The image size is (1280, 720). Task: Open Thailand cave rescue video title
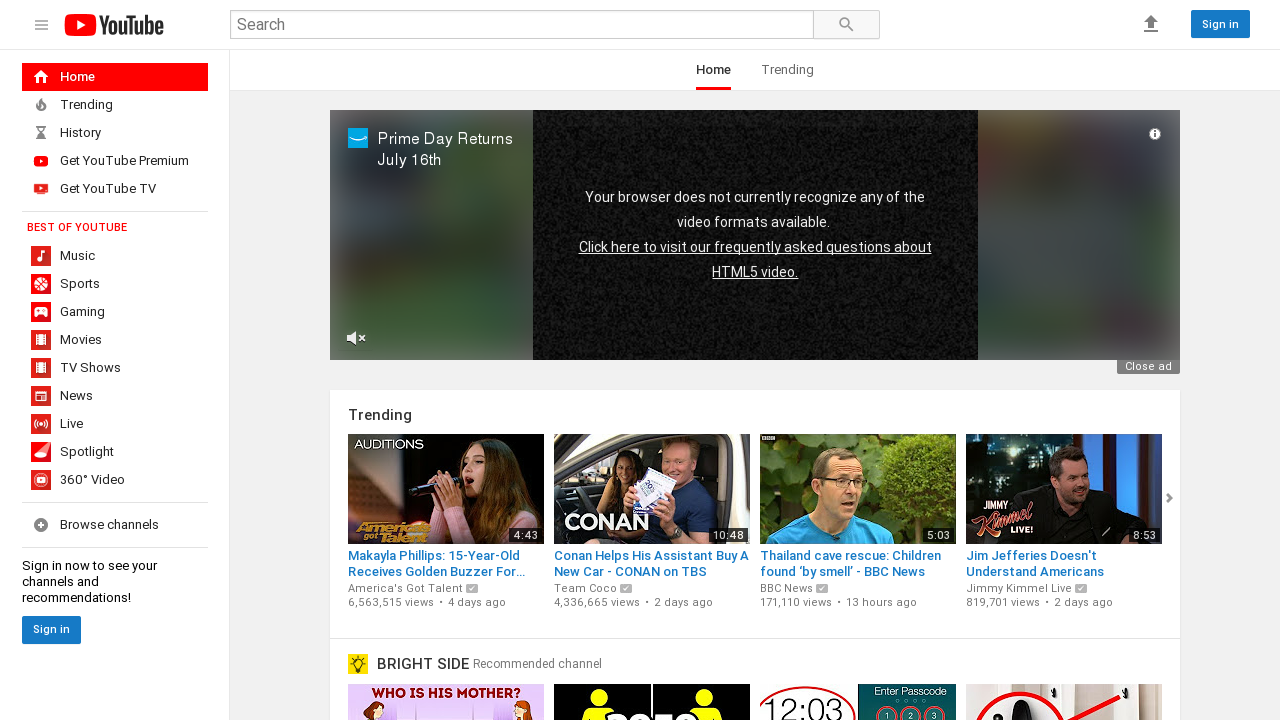point(850,564)
